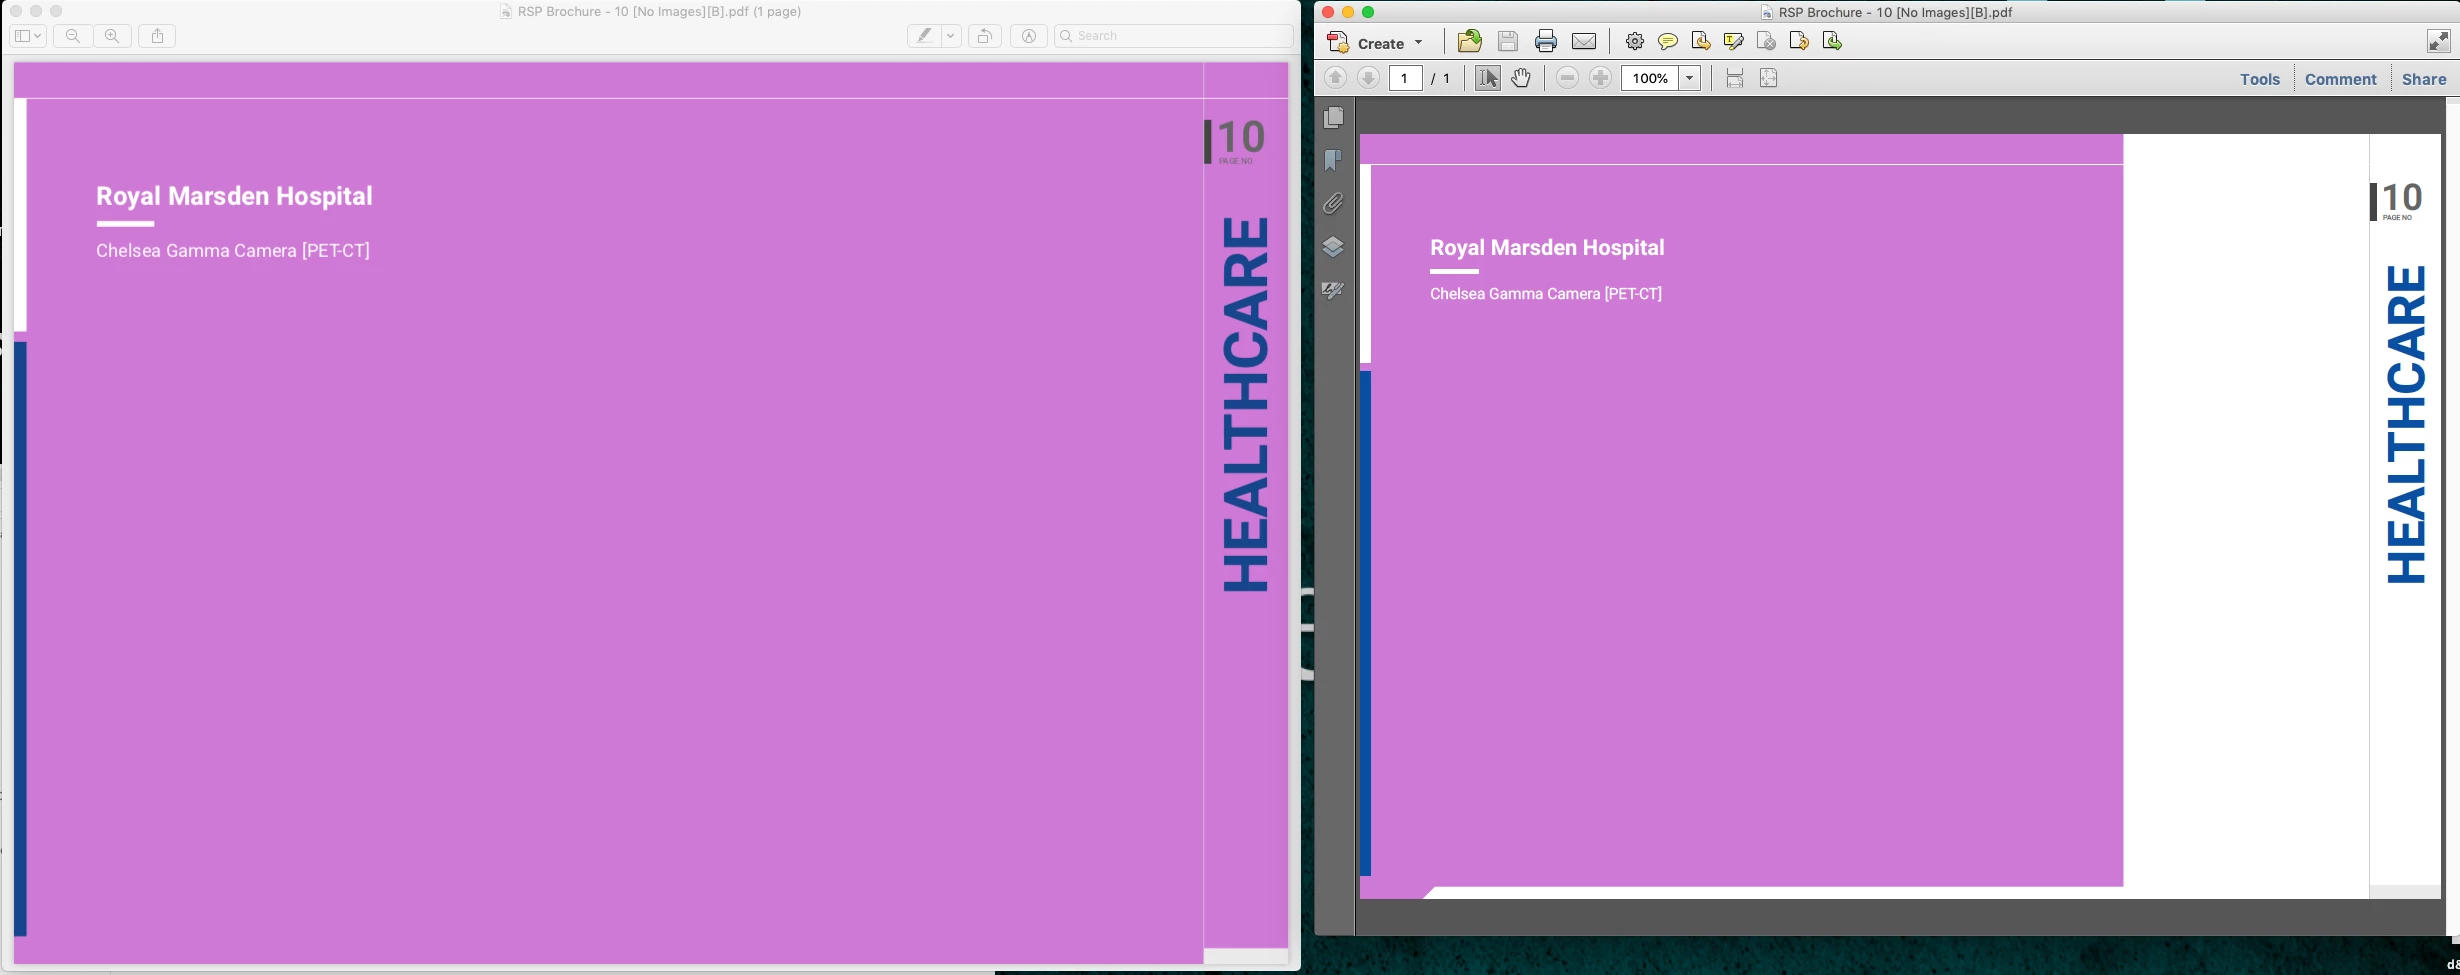Screen dimensions: 2460x975
Task: Show Page Thumbnails panel in Acrobat sidebar
Action: [x=1334, y=118]
